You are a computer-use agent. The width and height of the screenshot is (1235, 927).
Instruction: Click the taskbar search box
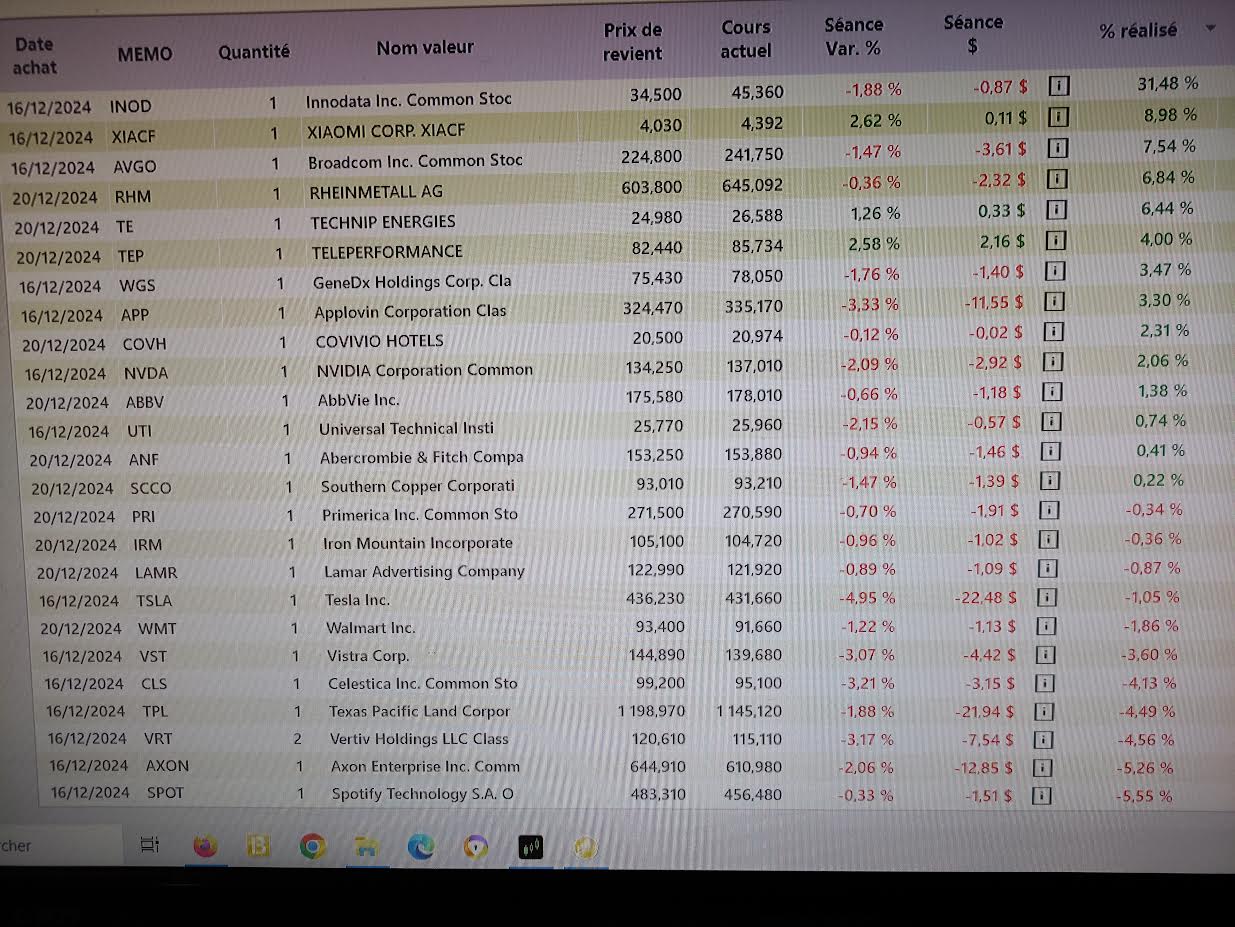click(x=60, y=846)
